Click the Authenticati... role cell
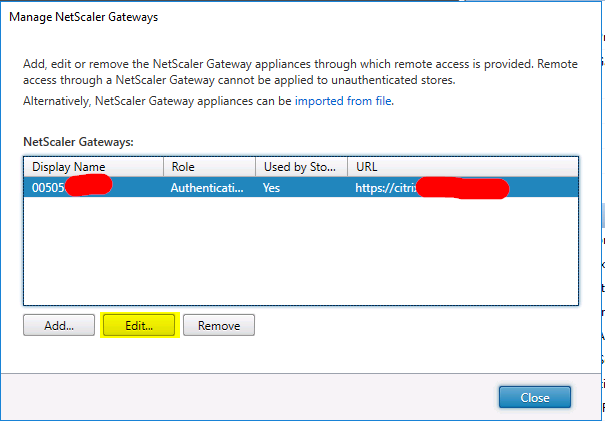Image resolution: width=605 pixels, height=421 pixels. click(x=207, y=188)
